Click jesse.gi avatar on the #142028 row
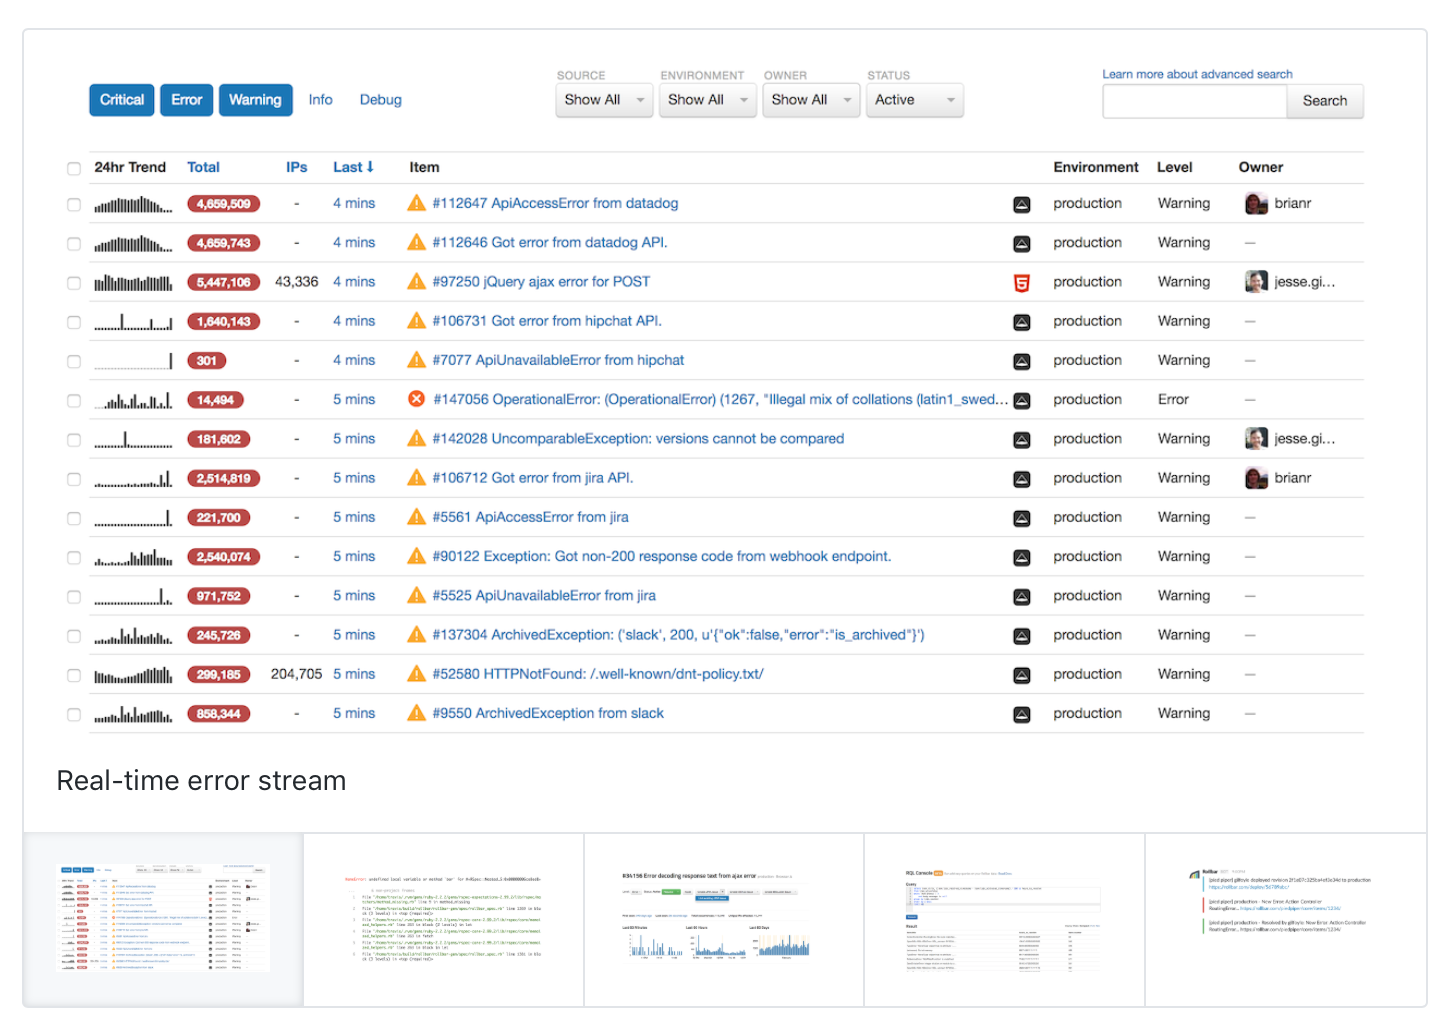This screenshot has height=1032, width=1450. [1255, 438]
